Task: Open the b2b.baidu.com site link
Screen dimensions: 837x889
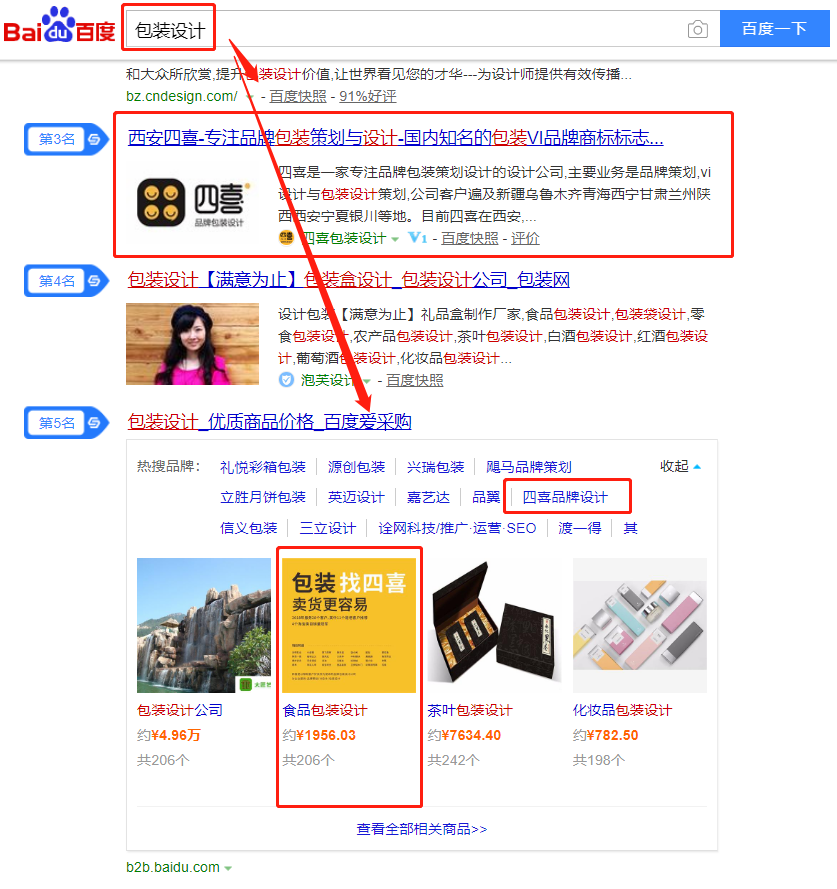Action: [173, 867]
